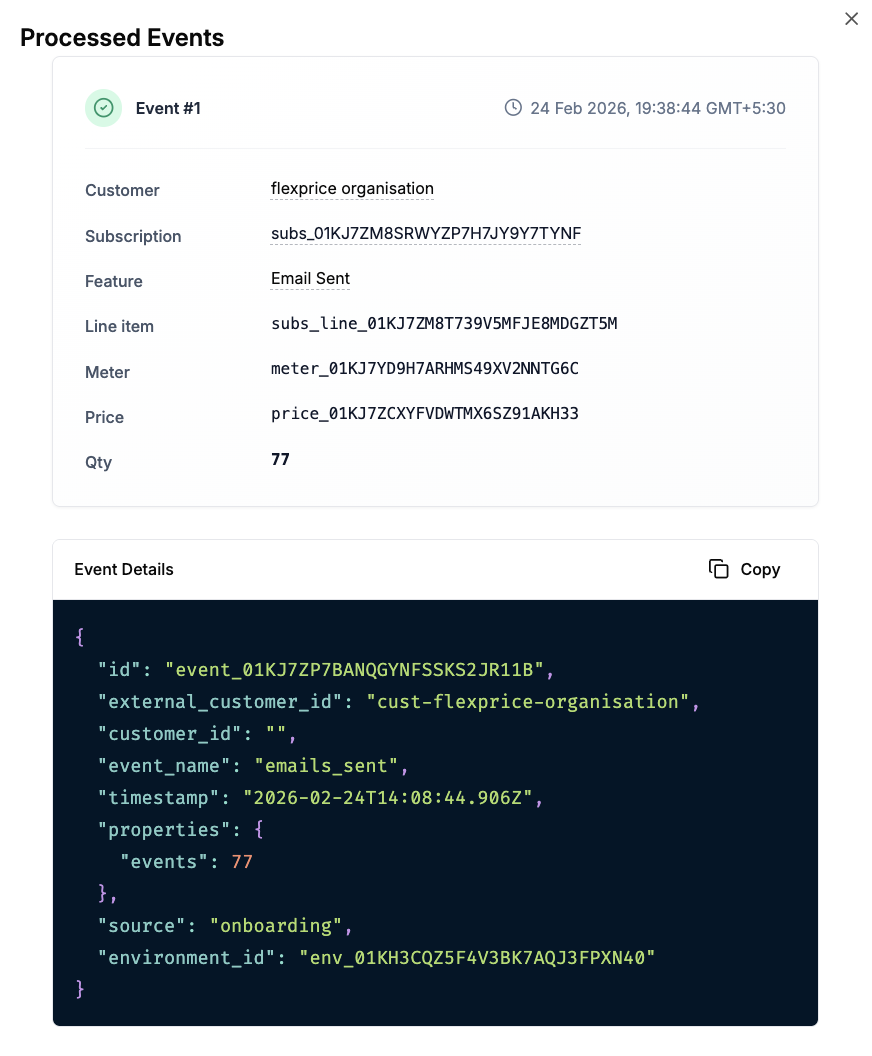Open the flexprice organisation customer link
Image resolution: width=872 pixels, height=1056 pixels.
[x=351, y=188]
